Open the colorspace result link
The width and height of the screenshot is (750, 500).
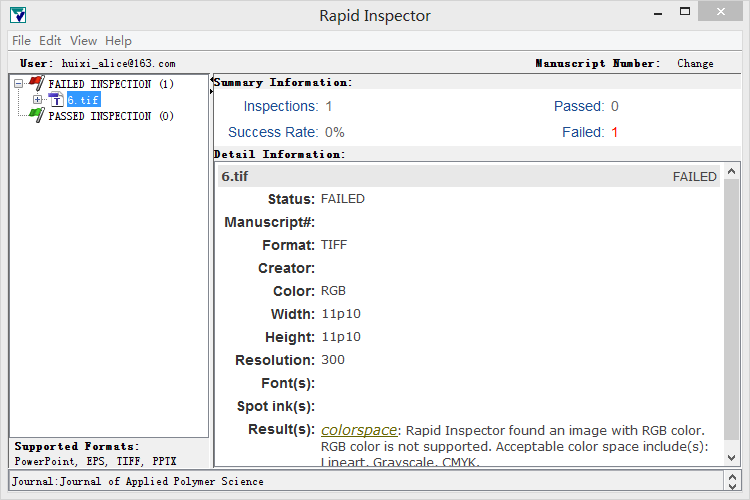[359, 430]
